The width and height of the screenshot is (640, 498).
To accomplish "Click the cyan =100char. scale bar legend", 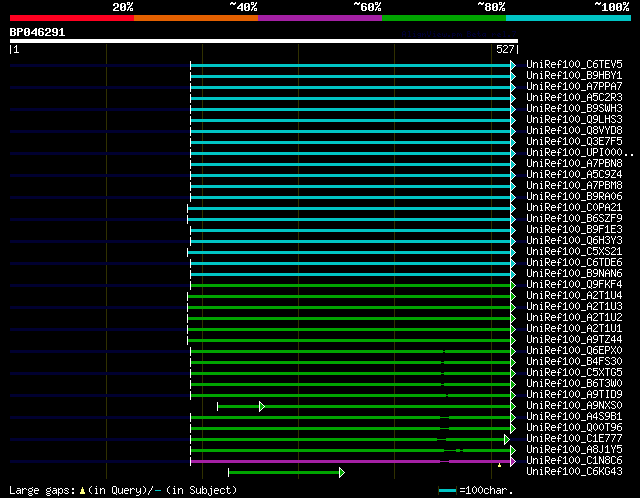I will click(x=447, y=490).
